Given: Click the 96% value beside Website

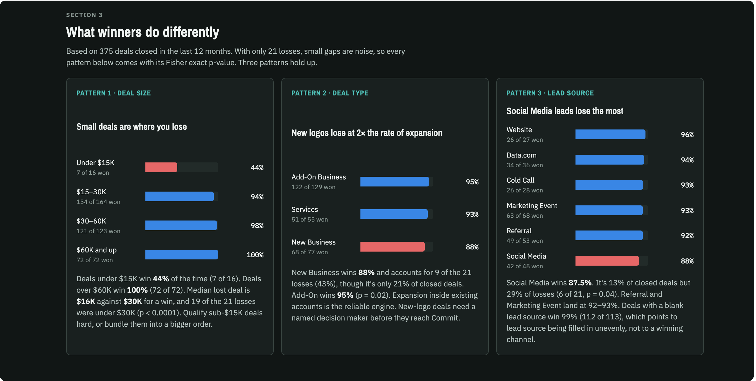Looking at the screenshot, I should (687, 134).
